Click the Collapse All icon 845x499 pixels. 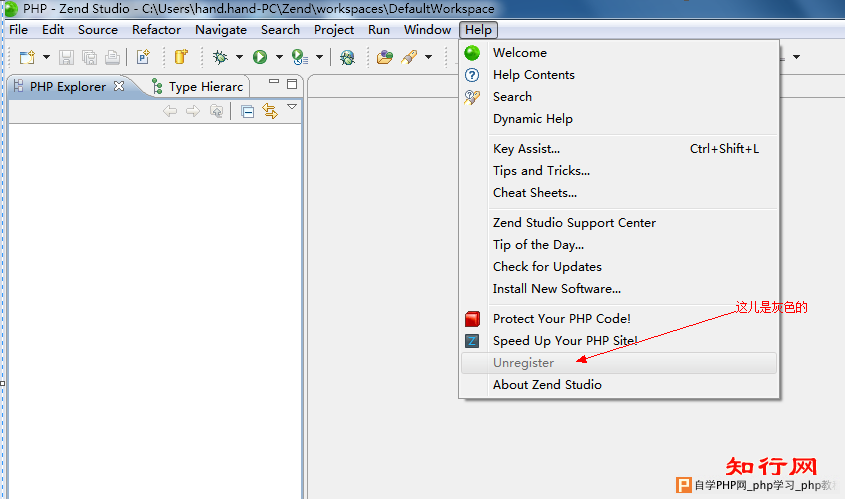(x=248, y=112)
